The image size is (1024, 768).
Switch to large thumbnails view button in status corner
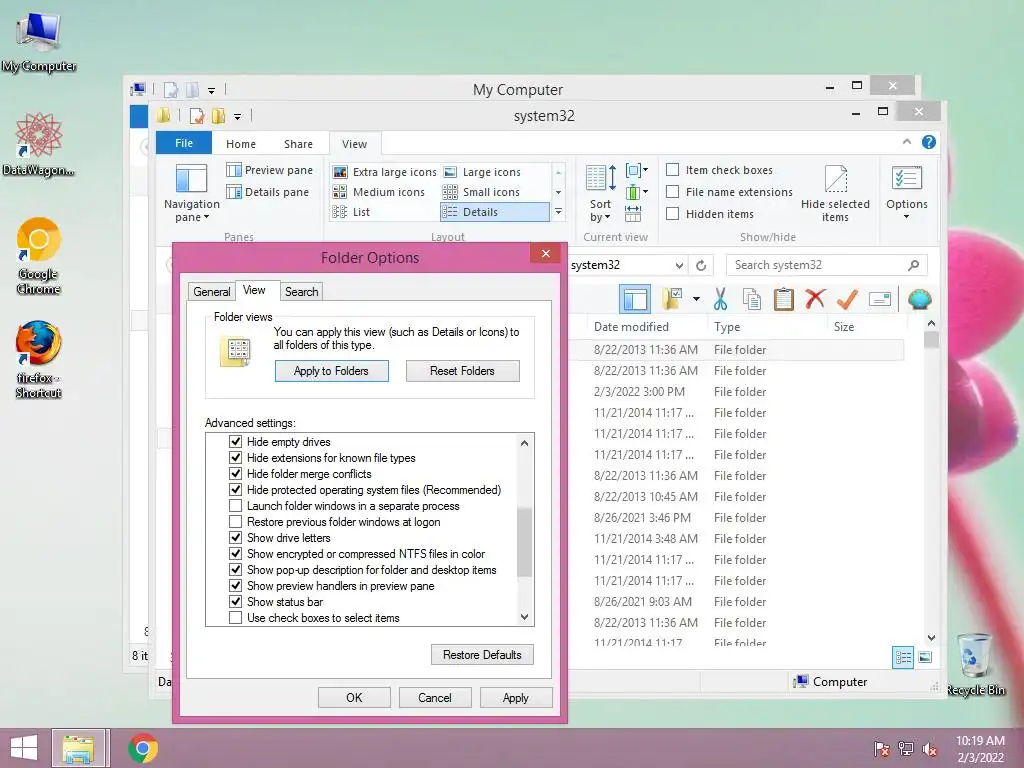click(x=925, y=658)
